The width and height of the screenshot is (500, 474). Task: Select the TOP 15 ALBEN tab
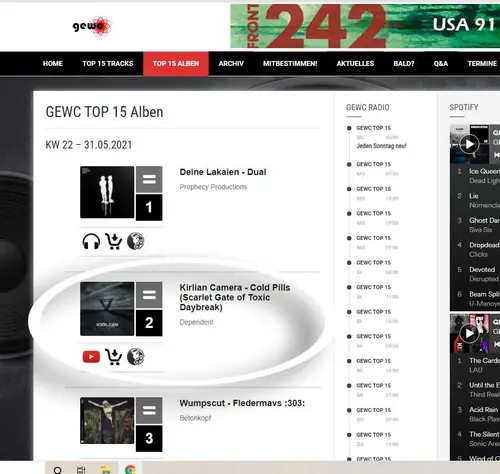tap(176, 64)
